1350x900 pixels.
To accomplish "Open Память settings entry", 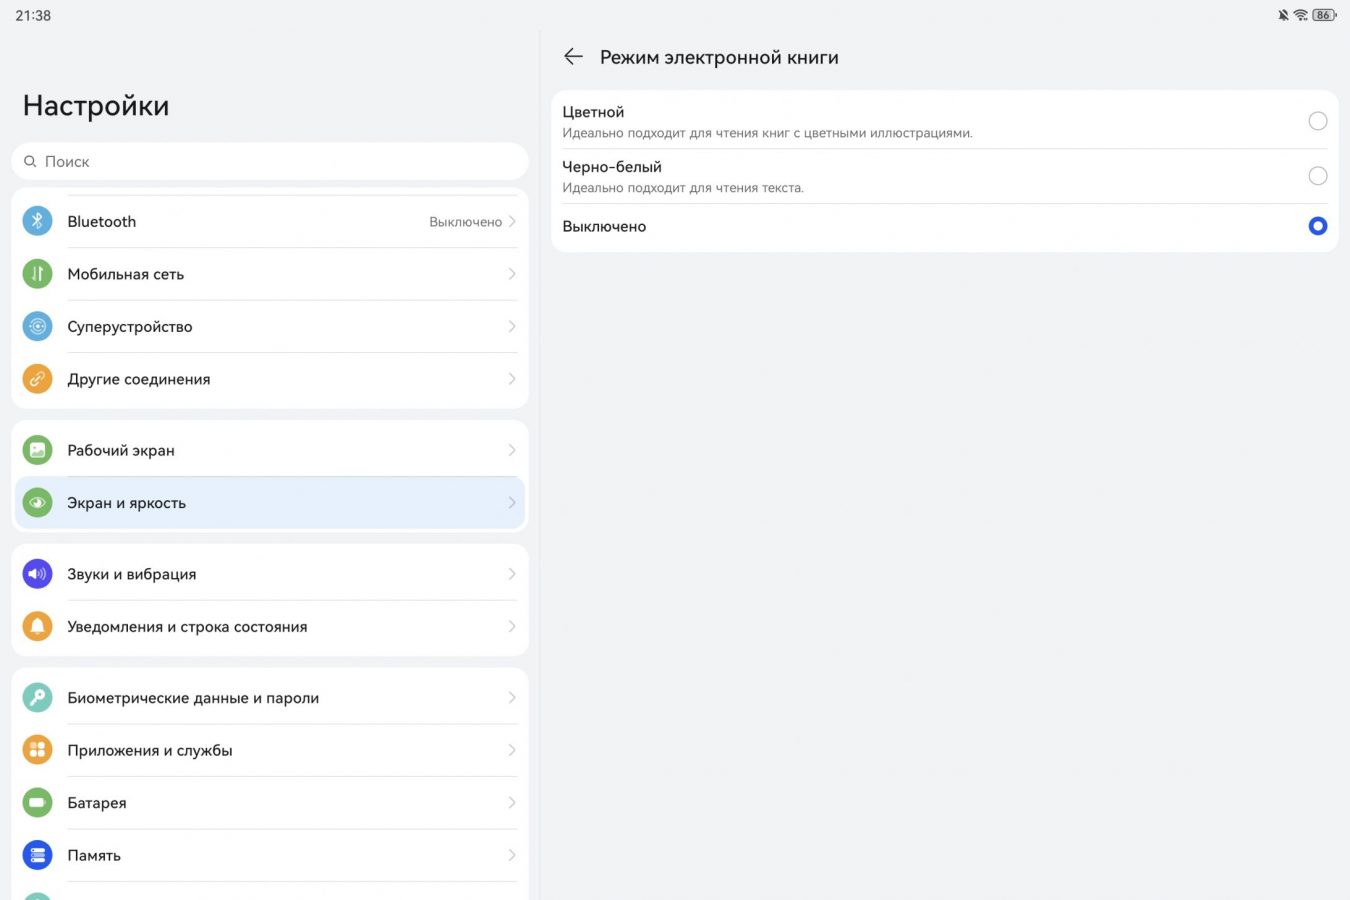I will (x=270, y=855).
